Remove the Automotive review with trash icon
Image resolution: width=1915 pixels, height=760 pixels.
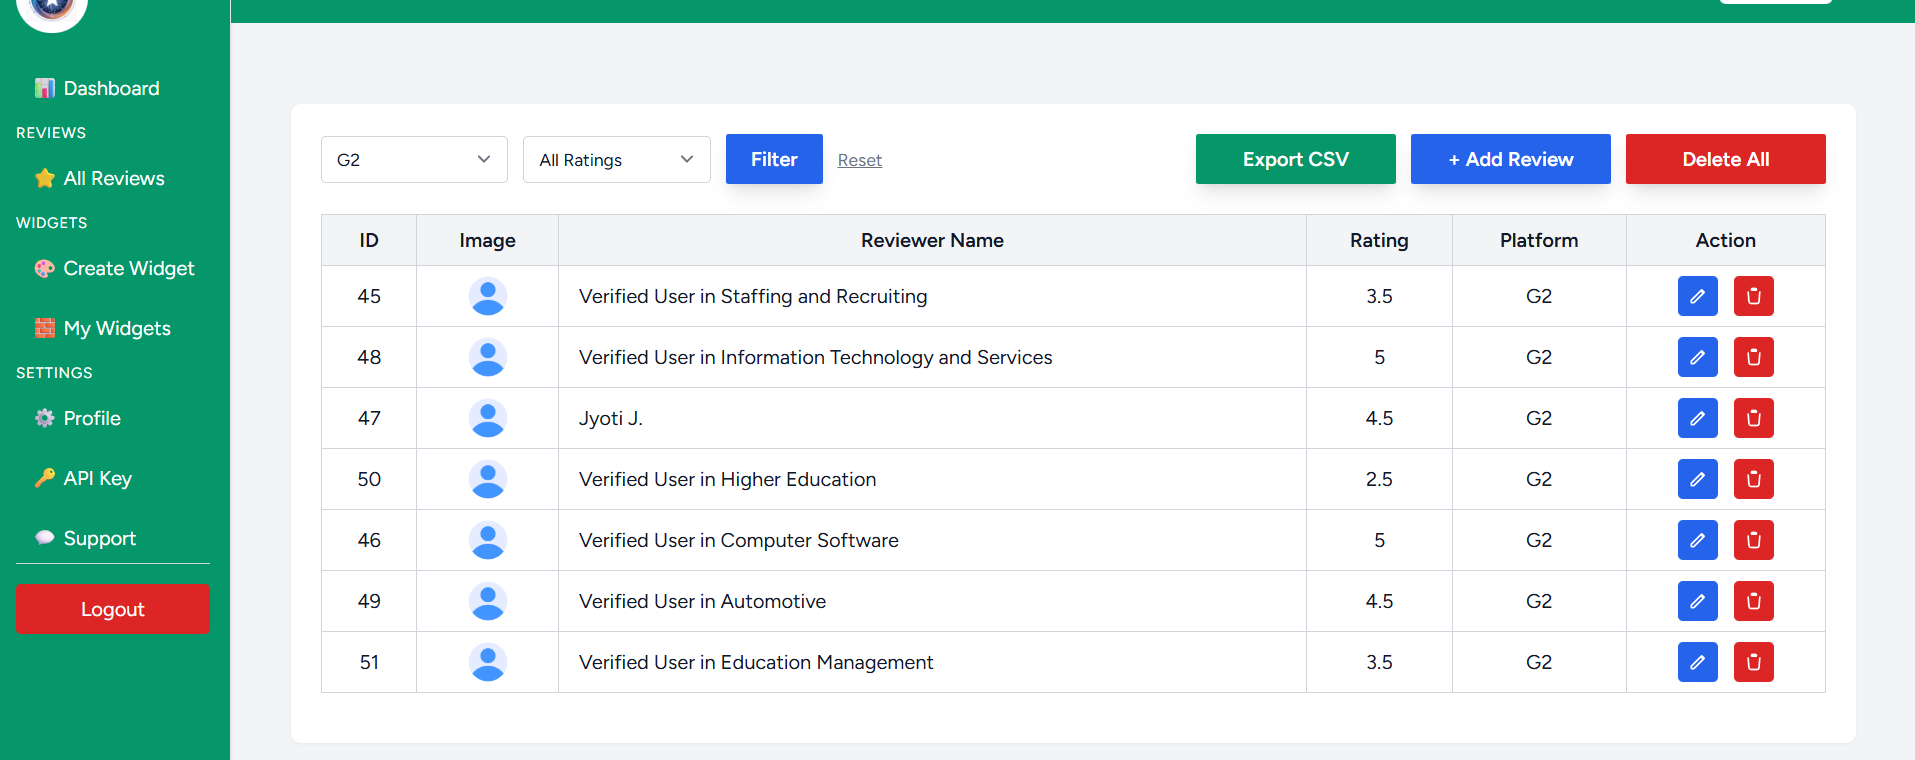click(x=1753, y=601)
